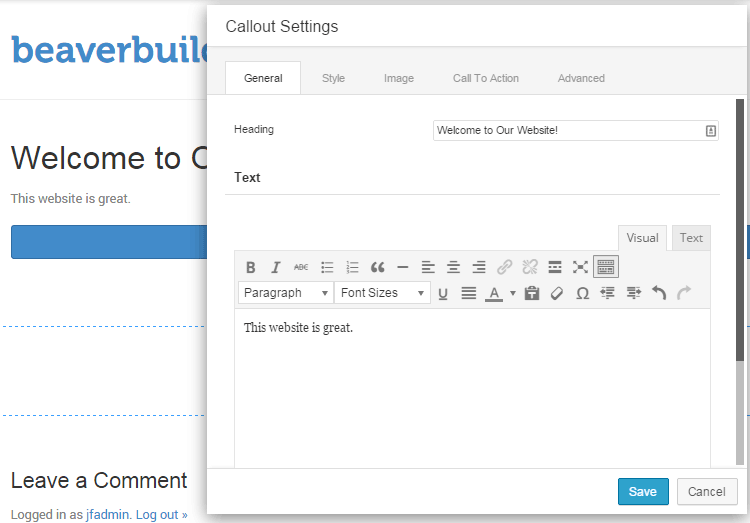
Task: Expand the text color picker arrow
Action: coord(512,293)
